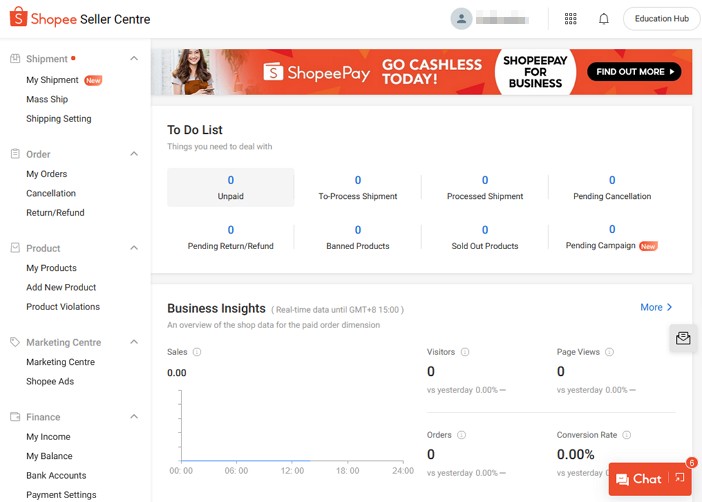This screenshot has height=502, width=702.
Task: Open Shipping Setting
Action: tap(59, 119)
